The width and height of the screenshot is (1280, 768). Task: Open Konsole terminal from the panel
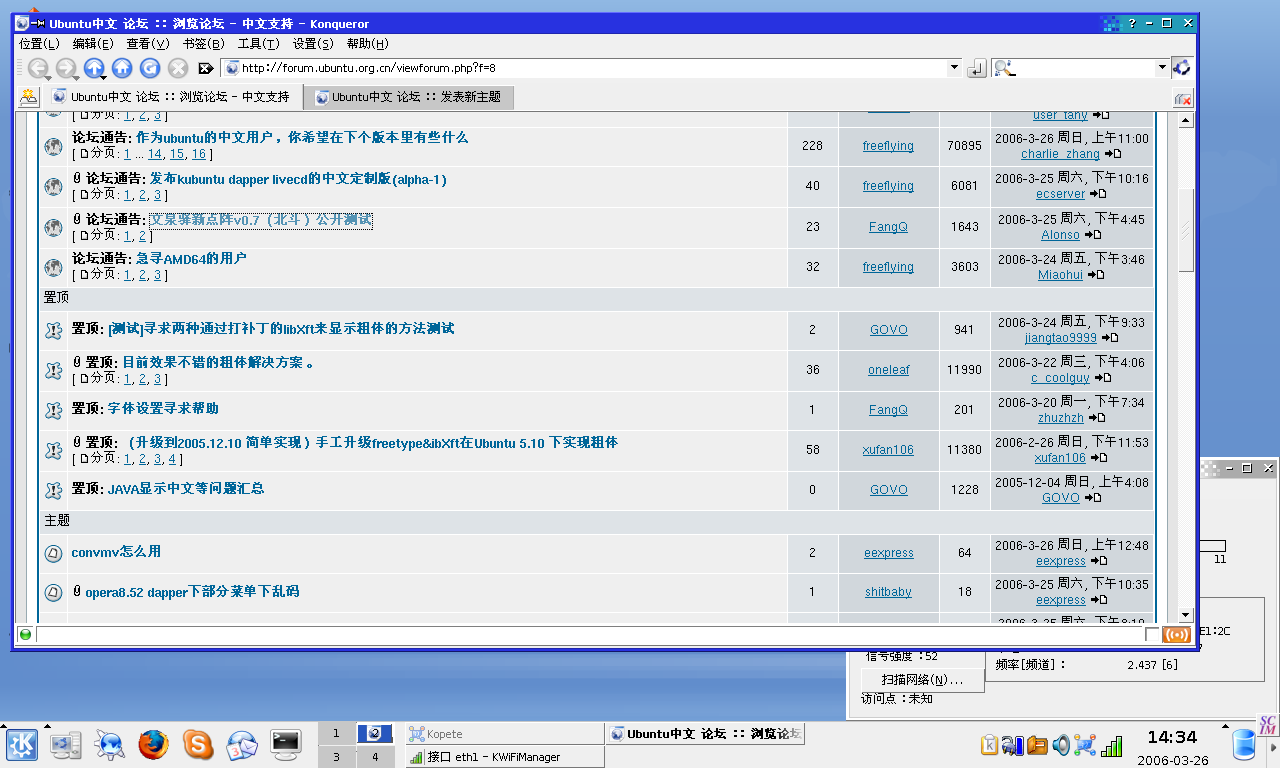(x=286, y=743)
